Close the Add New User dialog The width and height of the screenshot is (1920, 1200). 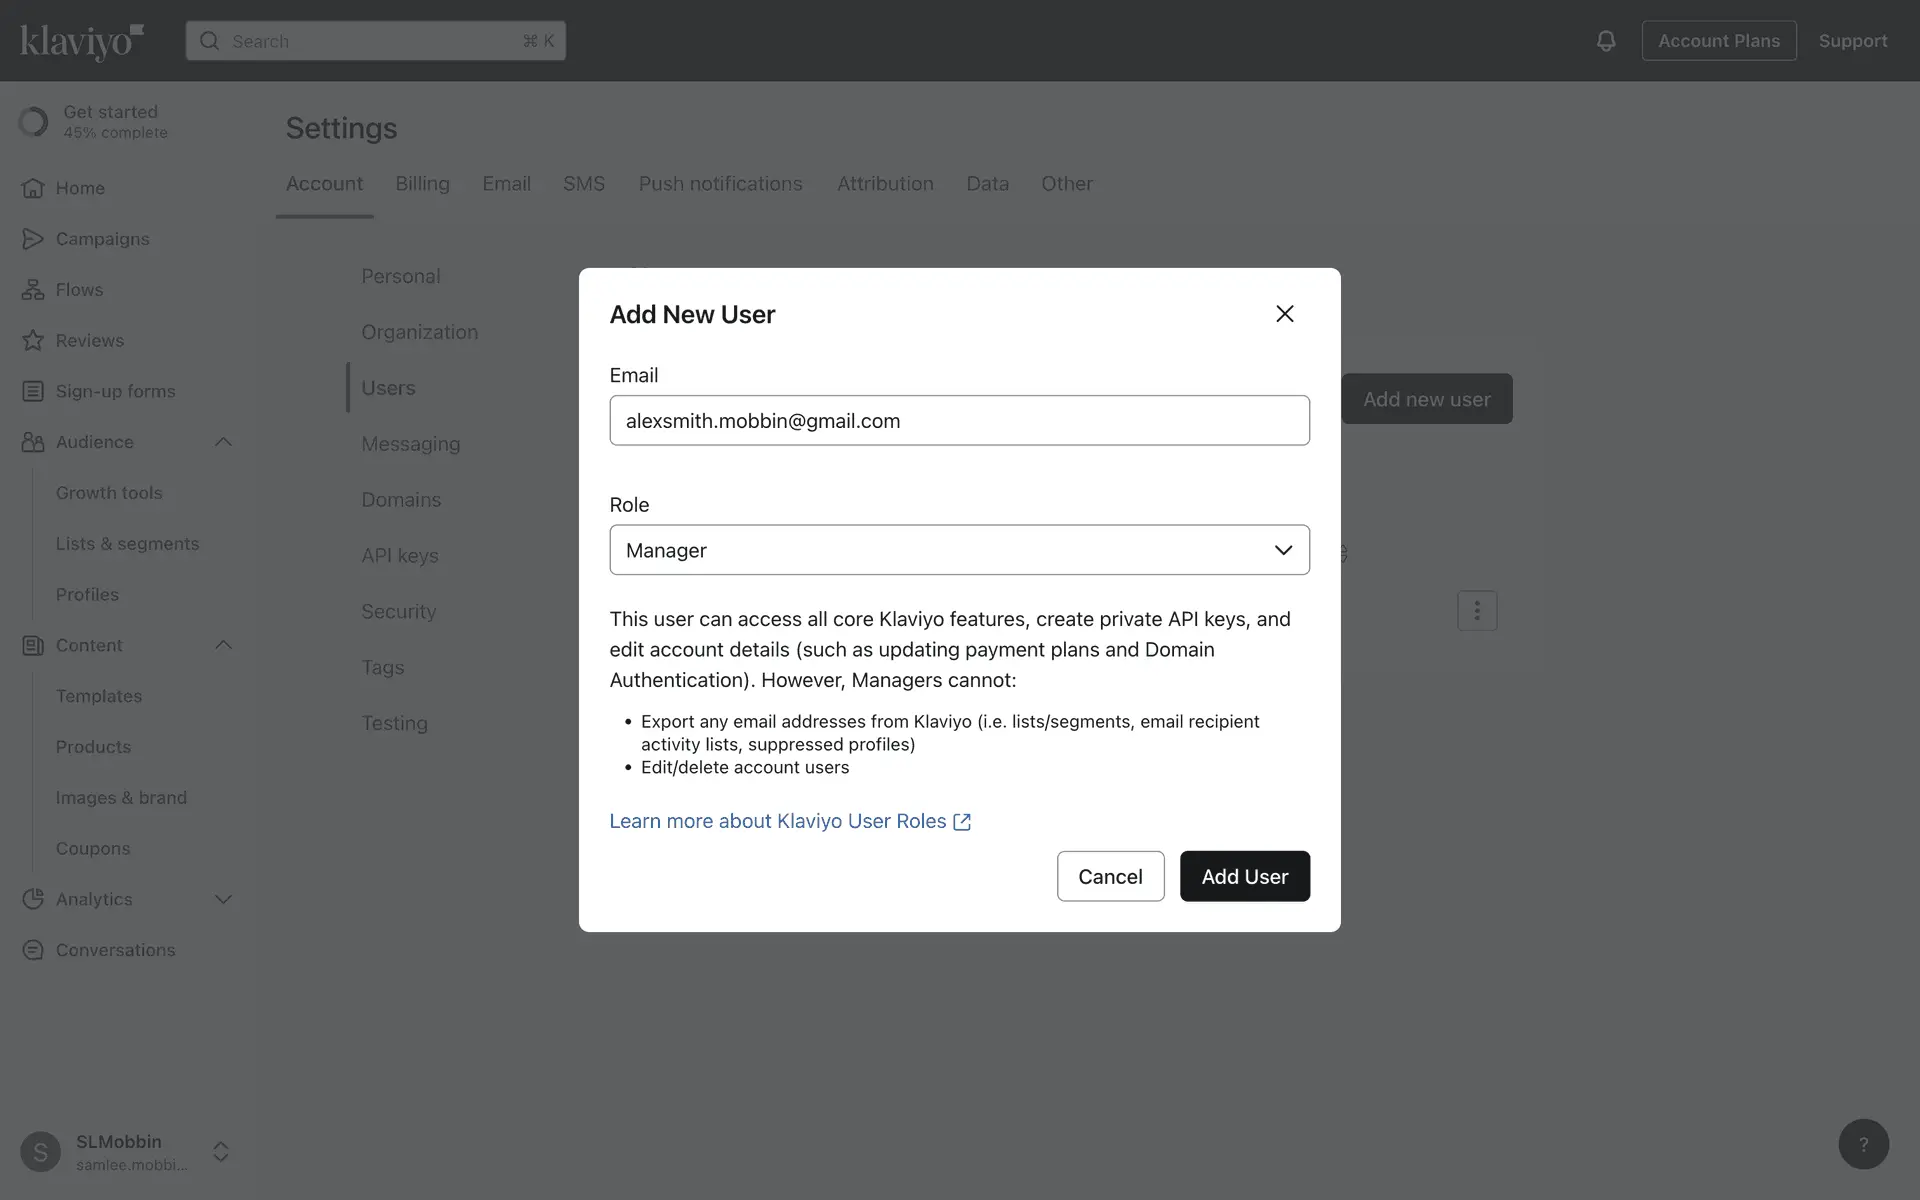coord(1285,314)
